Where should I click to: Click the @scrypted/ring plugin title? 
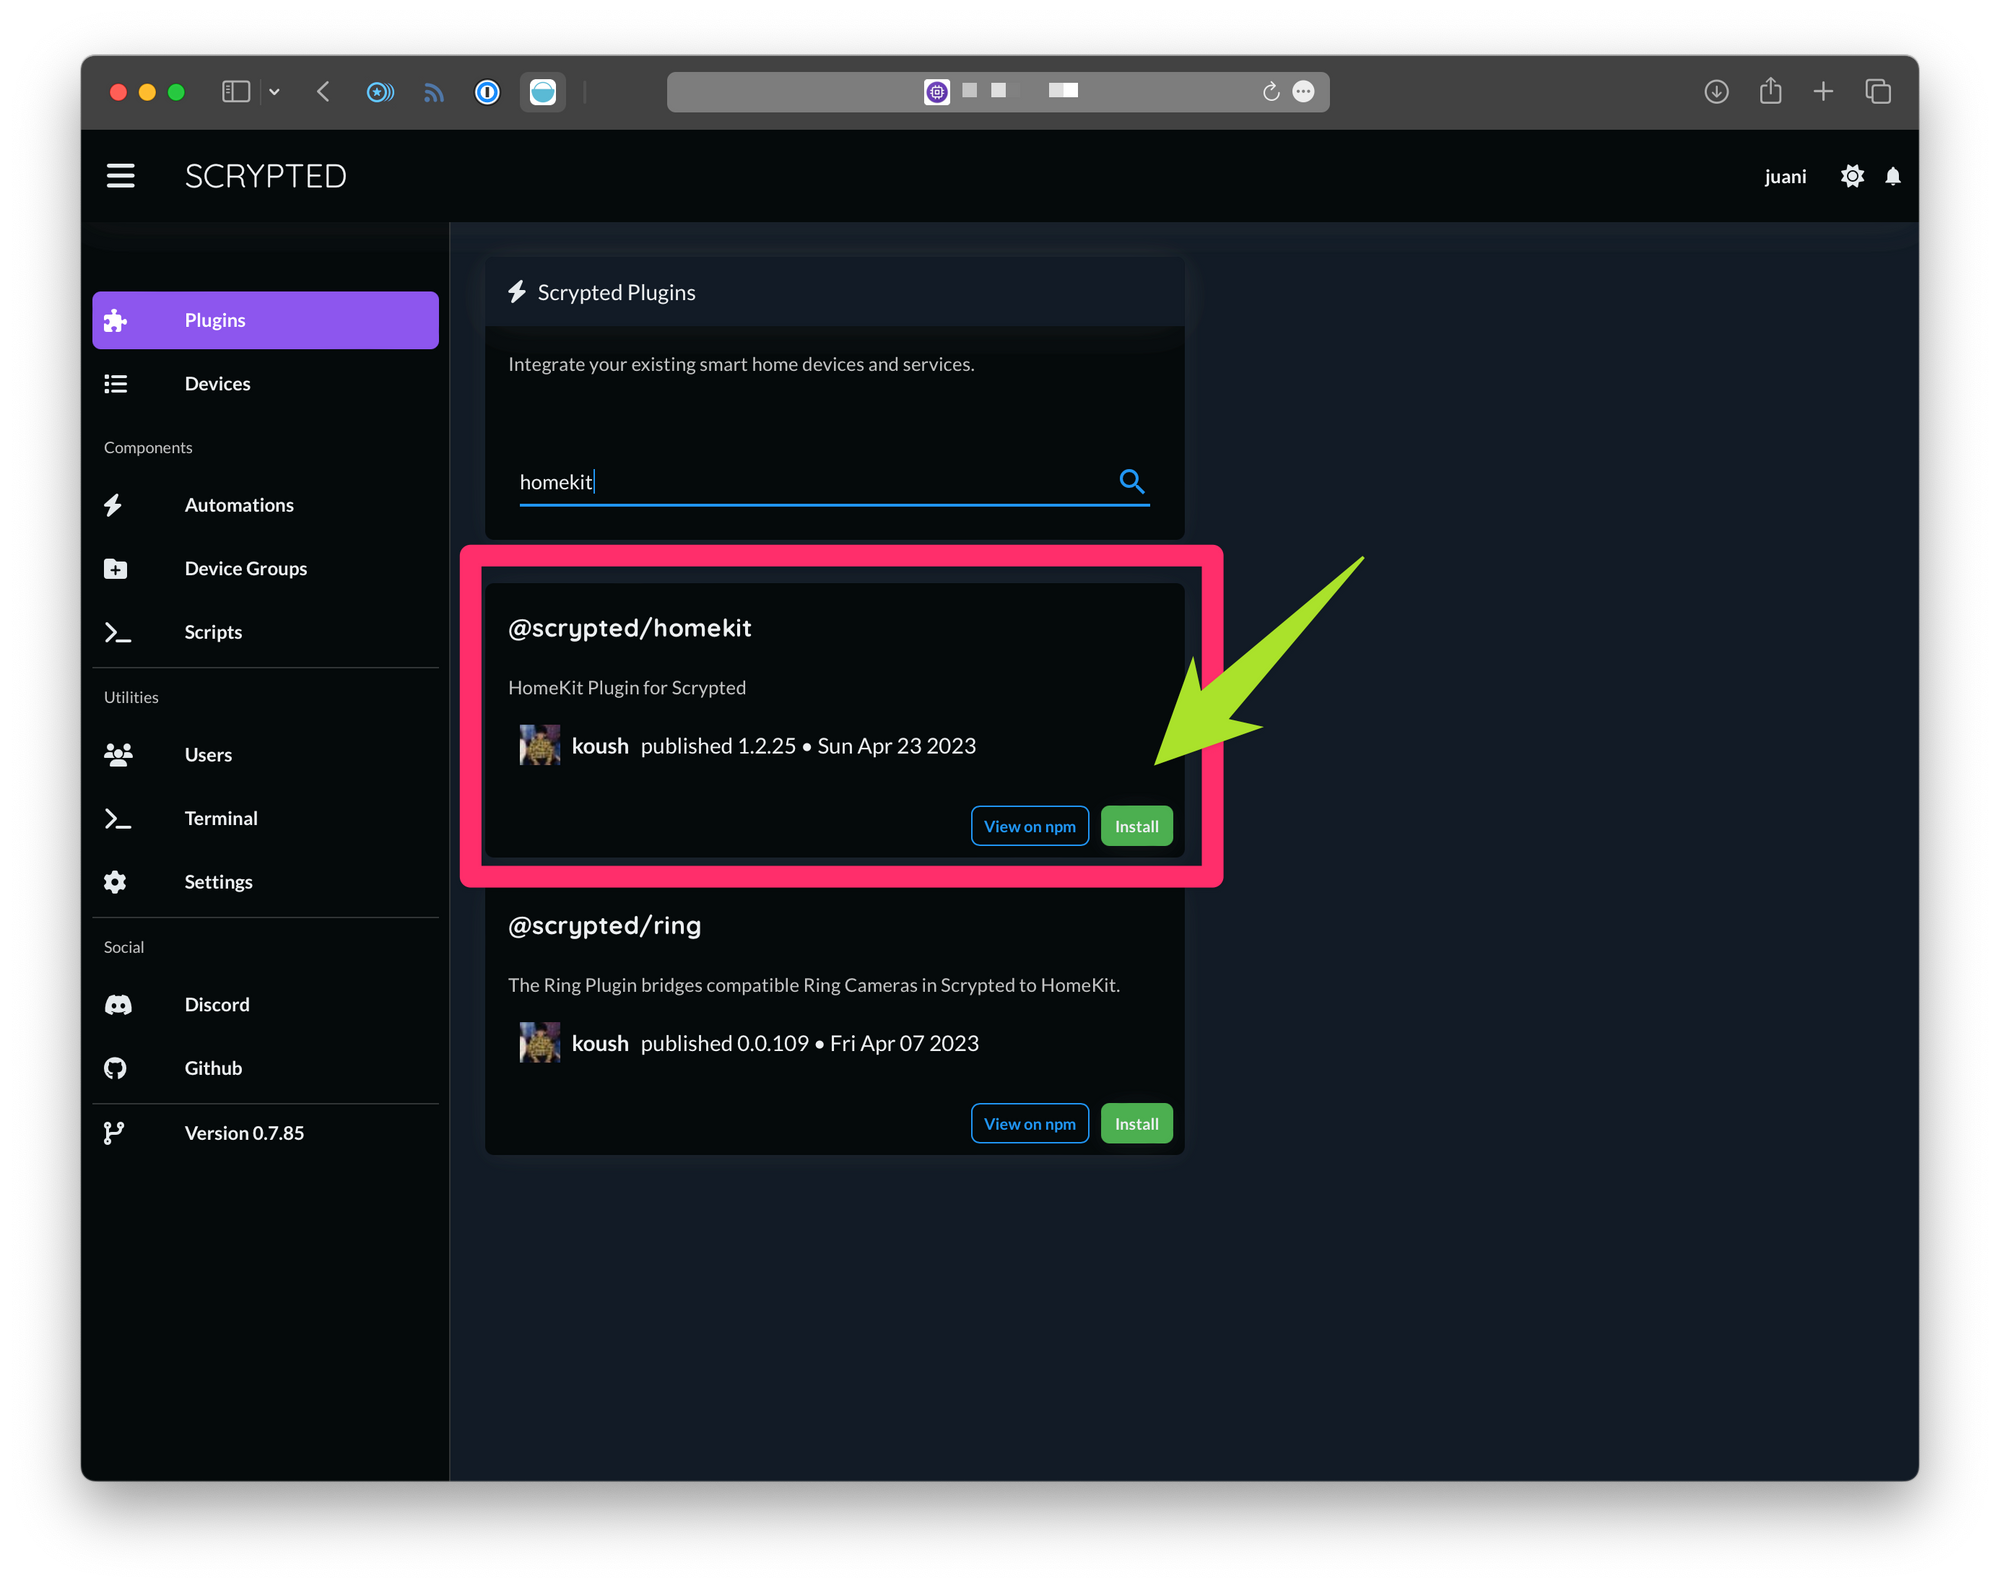click(x=605, y=926)
